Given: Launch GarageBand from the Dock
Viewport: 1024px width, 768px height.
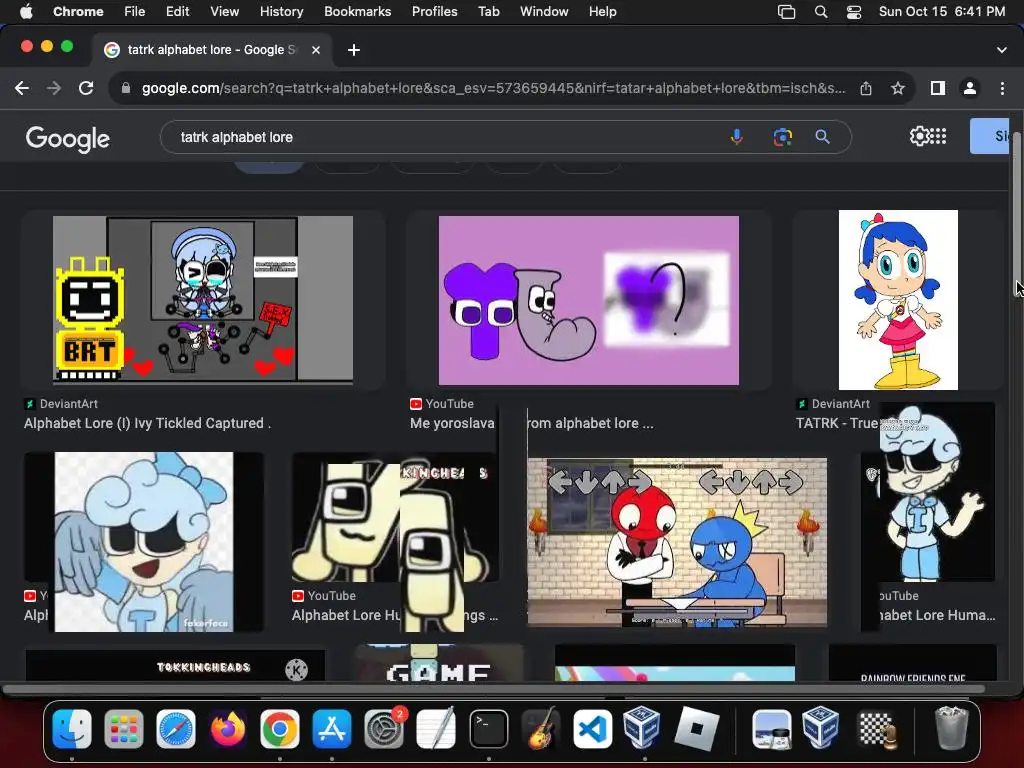Looking at the screenshot, I should point(541,729).
